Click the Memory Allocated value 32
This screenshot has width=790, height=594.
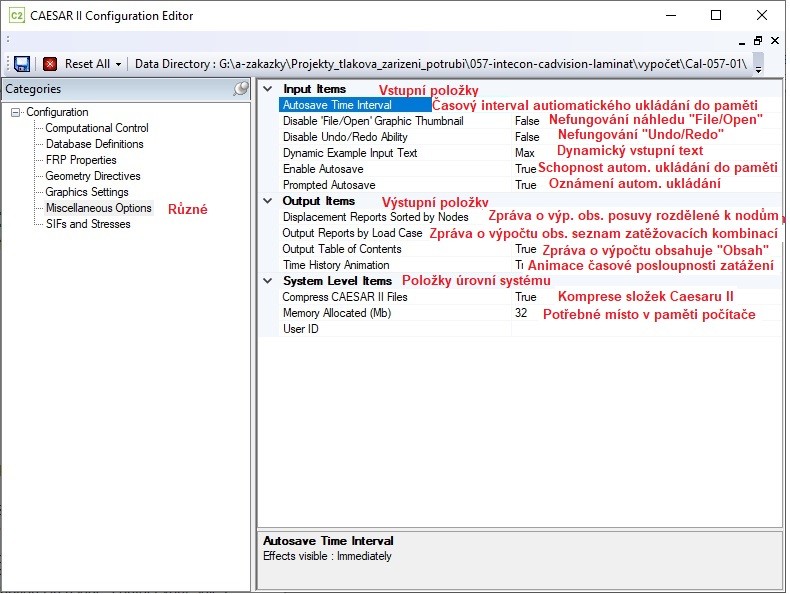click(521, 313)
